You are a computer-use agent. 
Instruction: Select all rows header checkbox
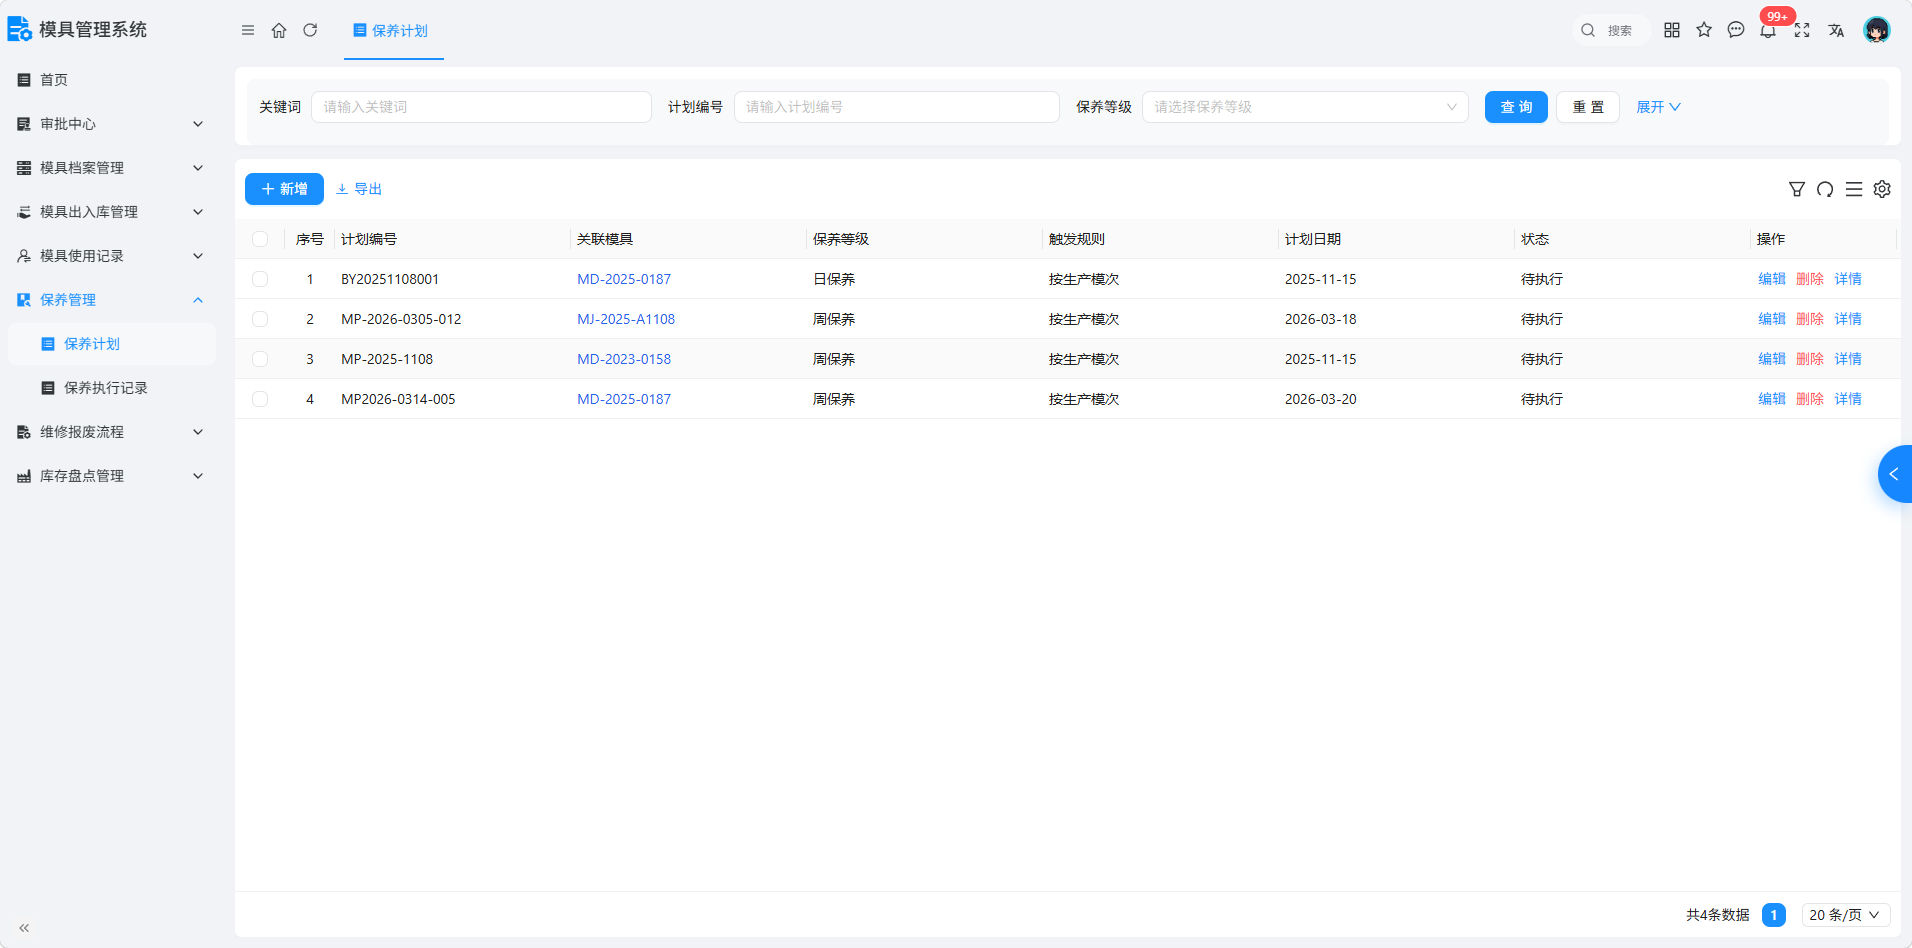click(x=260, y=239)
